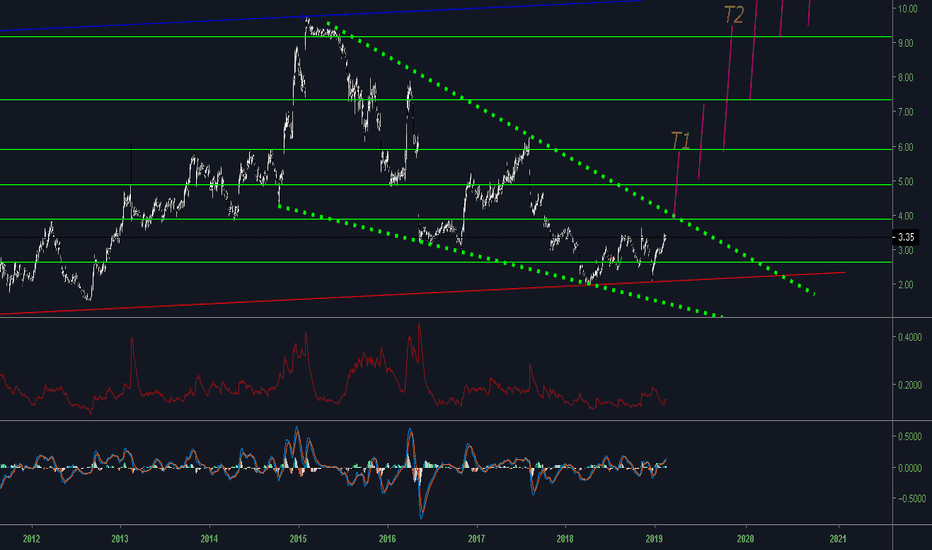Click the 0.4000 indicator scale value
Image resolution: width=932 pixels, height=550 pixels.
(910, 337)
